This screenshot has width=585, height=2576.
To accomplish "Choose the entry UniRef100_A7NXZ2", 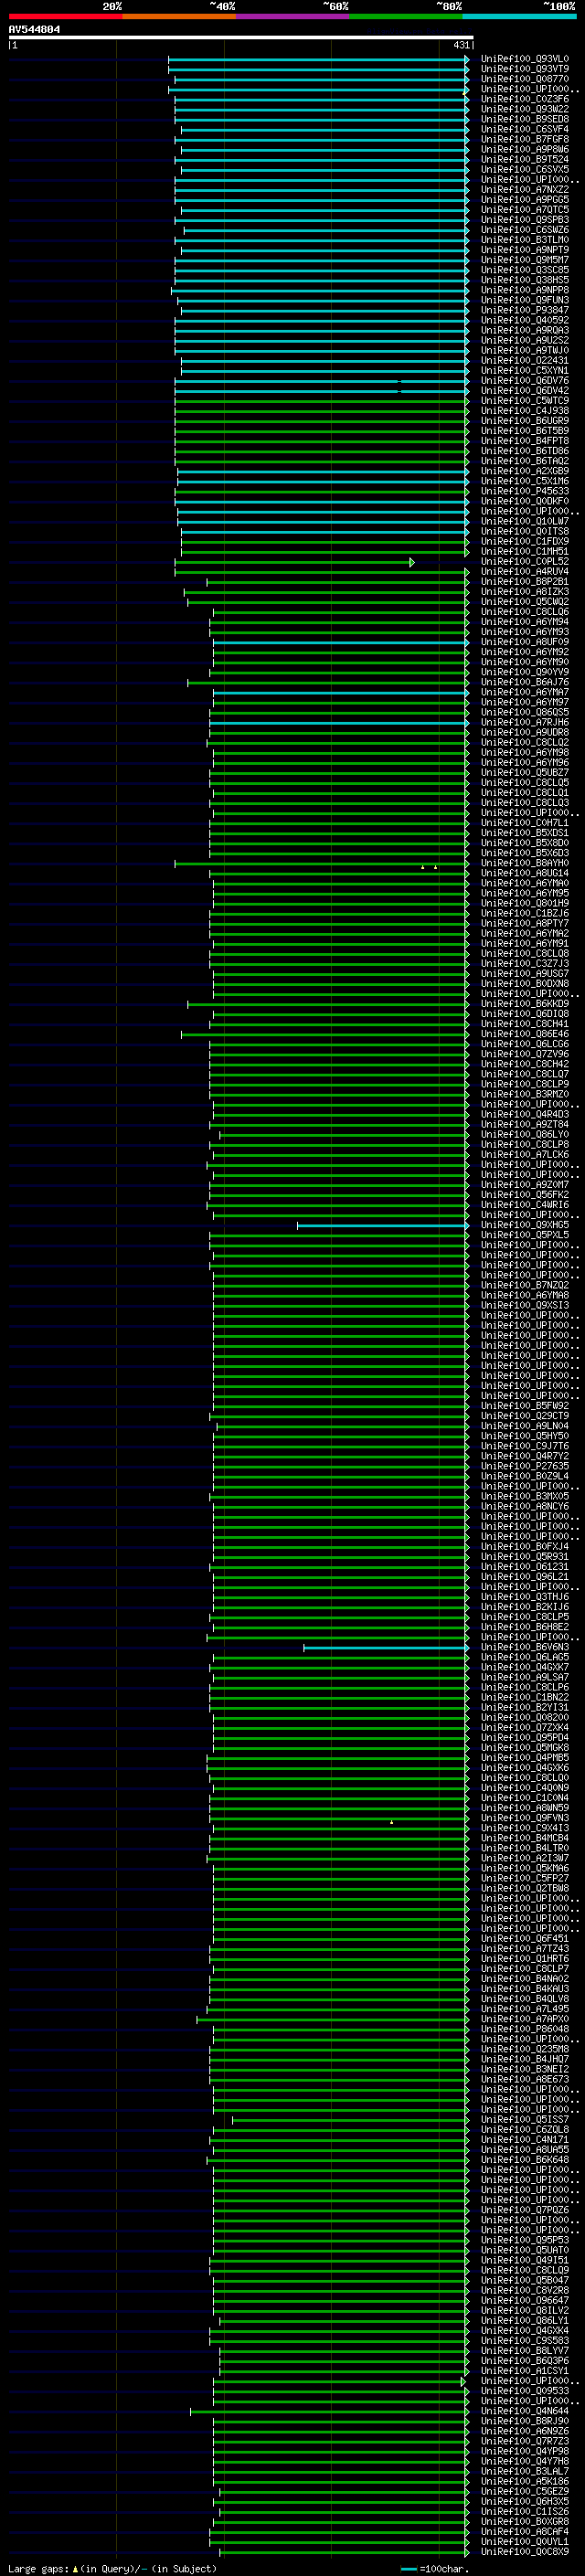I will (x=524, y=189).
